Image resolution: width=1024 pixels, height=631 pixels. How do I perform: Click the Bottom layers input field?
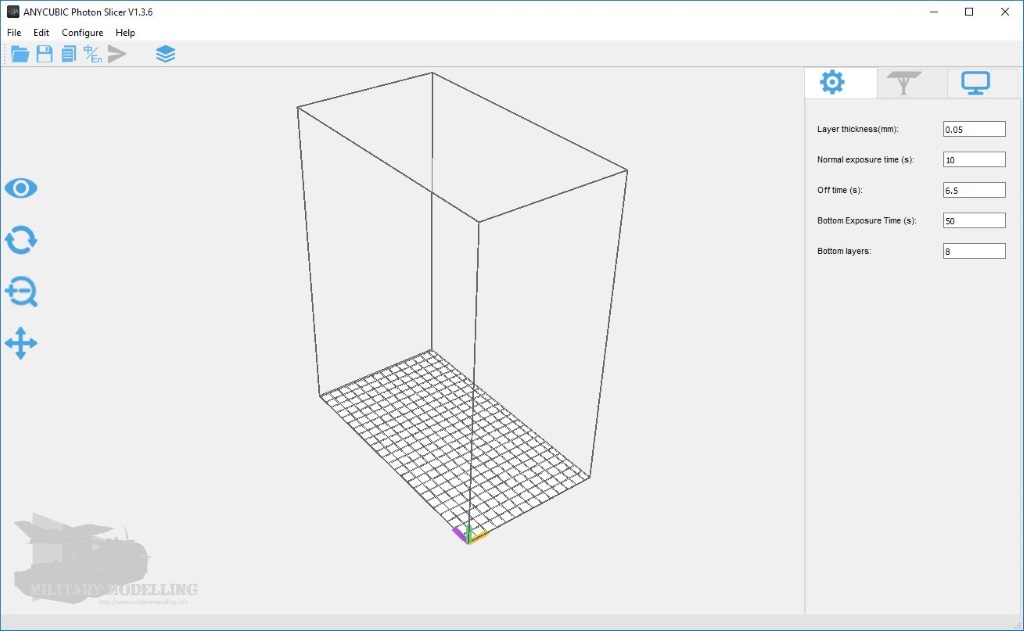[x=974, y=251]
